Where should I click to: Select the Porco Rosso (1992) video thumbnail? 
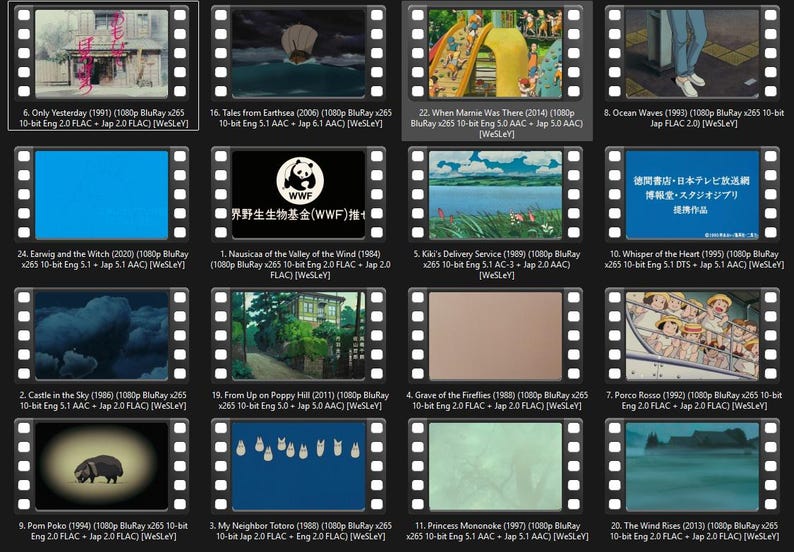692,335
